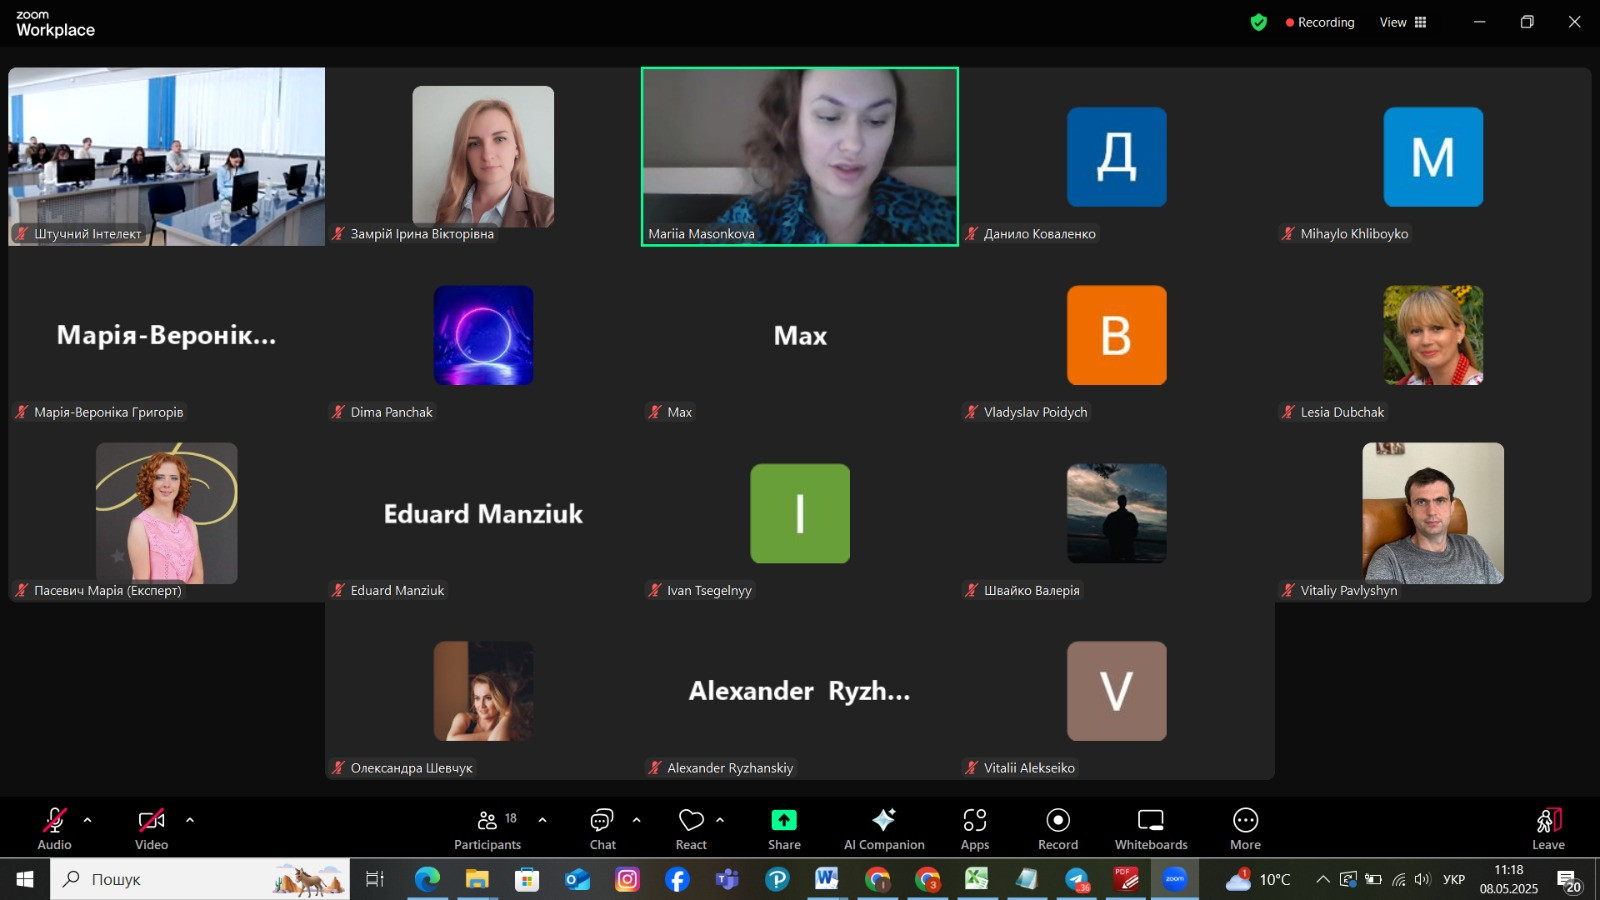The image size is (1600, 900).
Task: Select Mariia Masonkova's active video tile
Action: (x=800, y=156)
